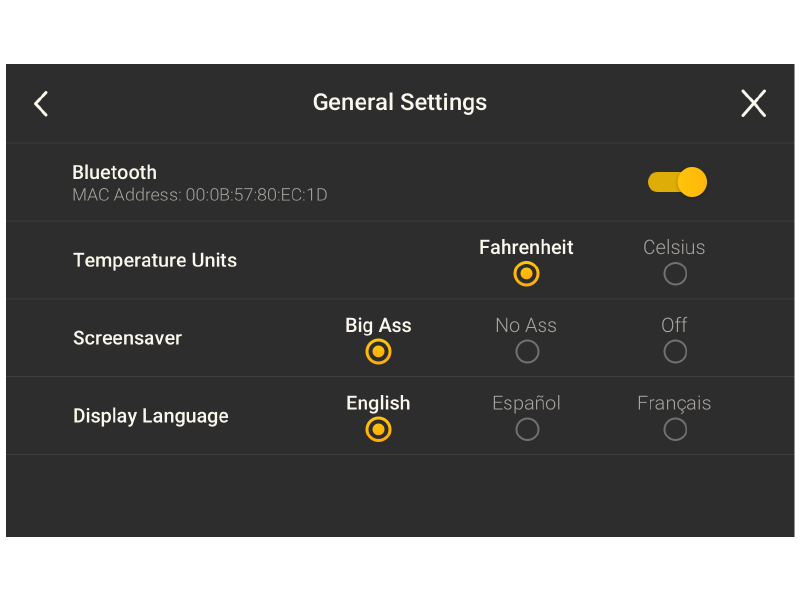The width and height of the screenshot is (800, 600).
Task: Tap the "Celsius" text label
Action: tap(674, 247)
